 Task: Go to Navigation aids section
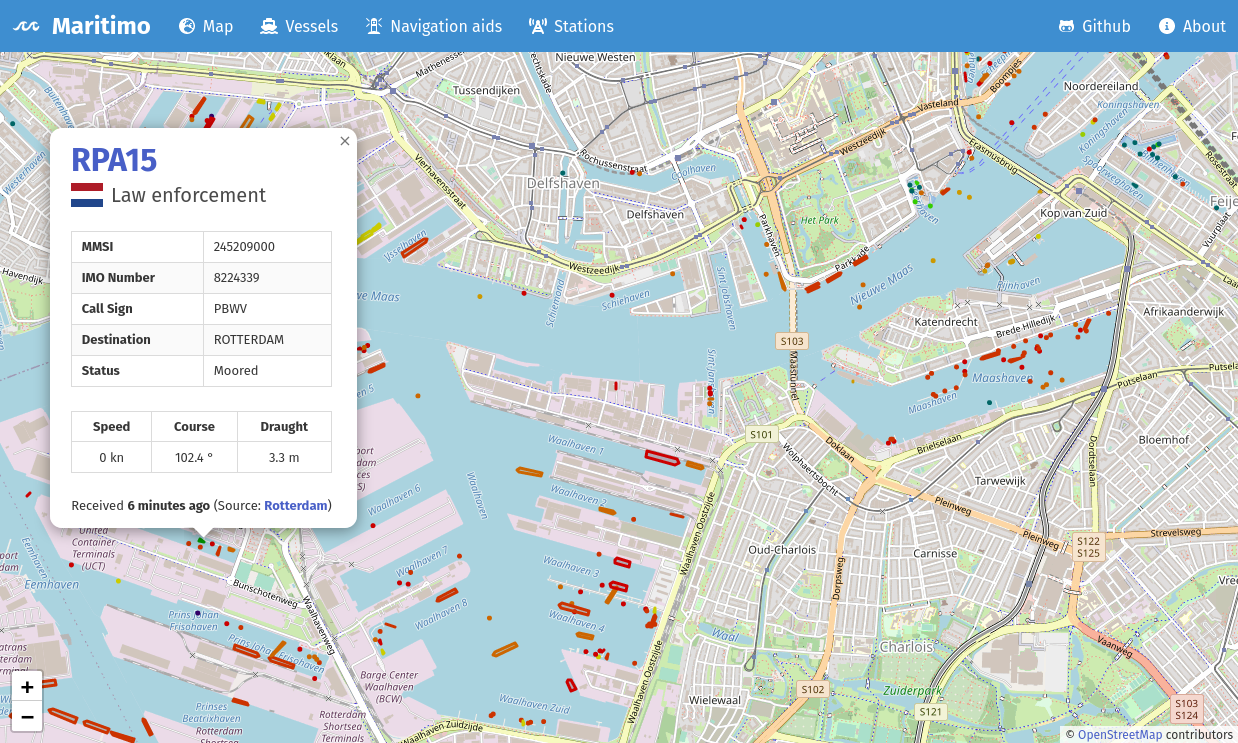click(x=445, y=27)
